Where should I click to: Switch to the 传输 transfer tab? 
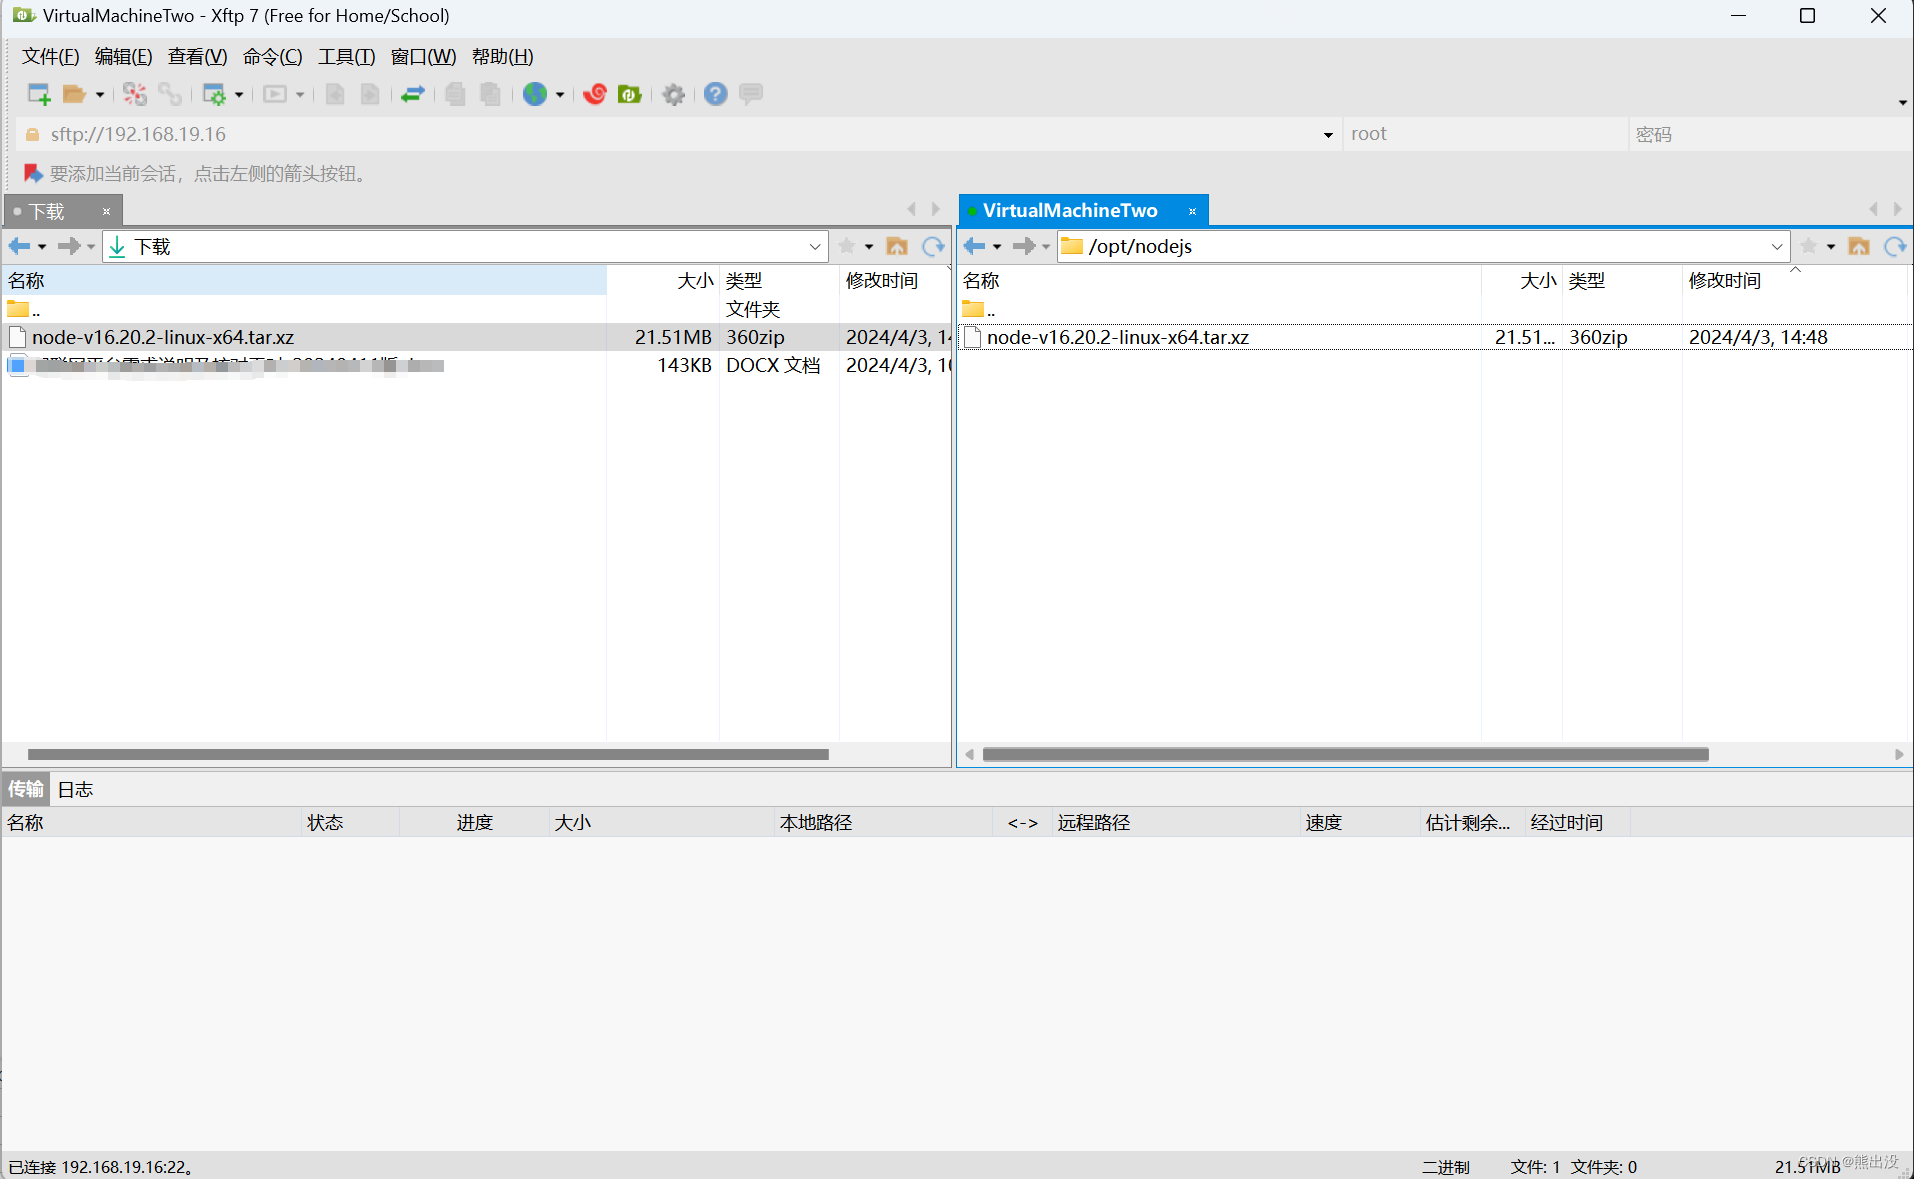[x=26, y=789]
